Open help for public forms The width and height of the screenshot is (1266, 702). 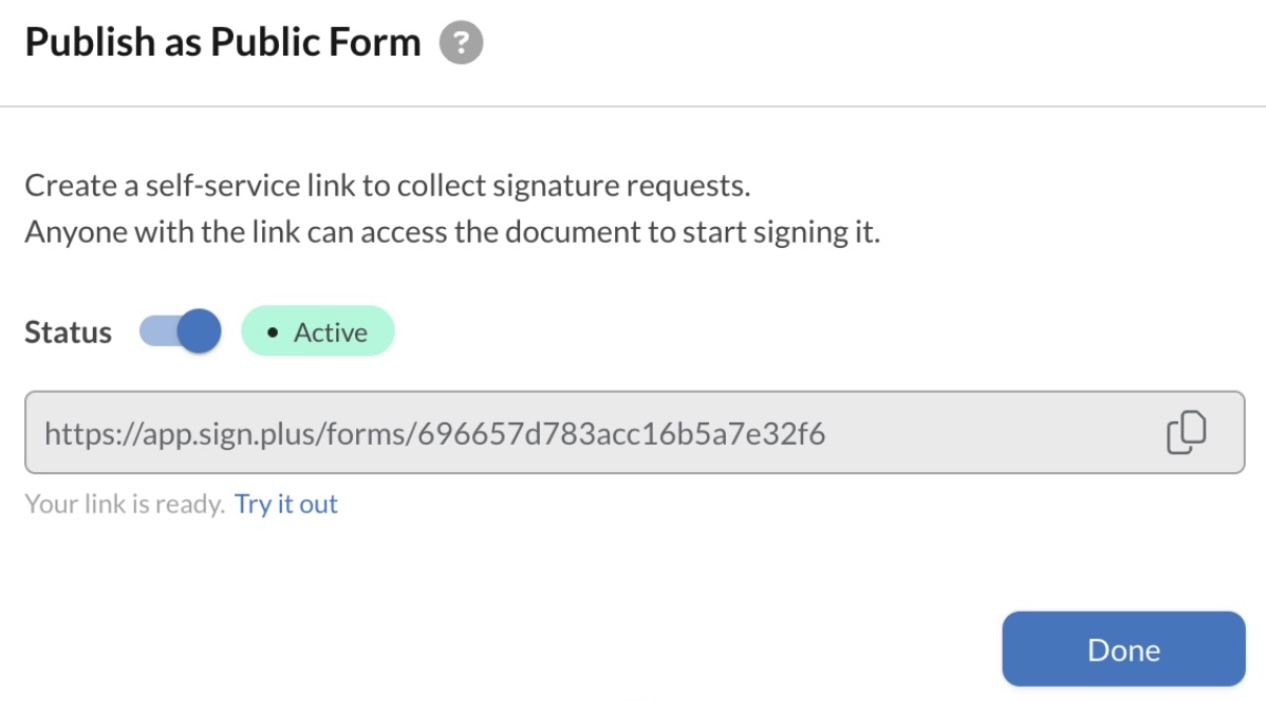[x=461, y=44]
